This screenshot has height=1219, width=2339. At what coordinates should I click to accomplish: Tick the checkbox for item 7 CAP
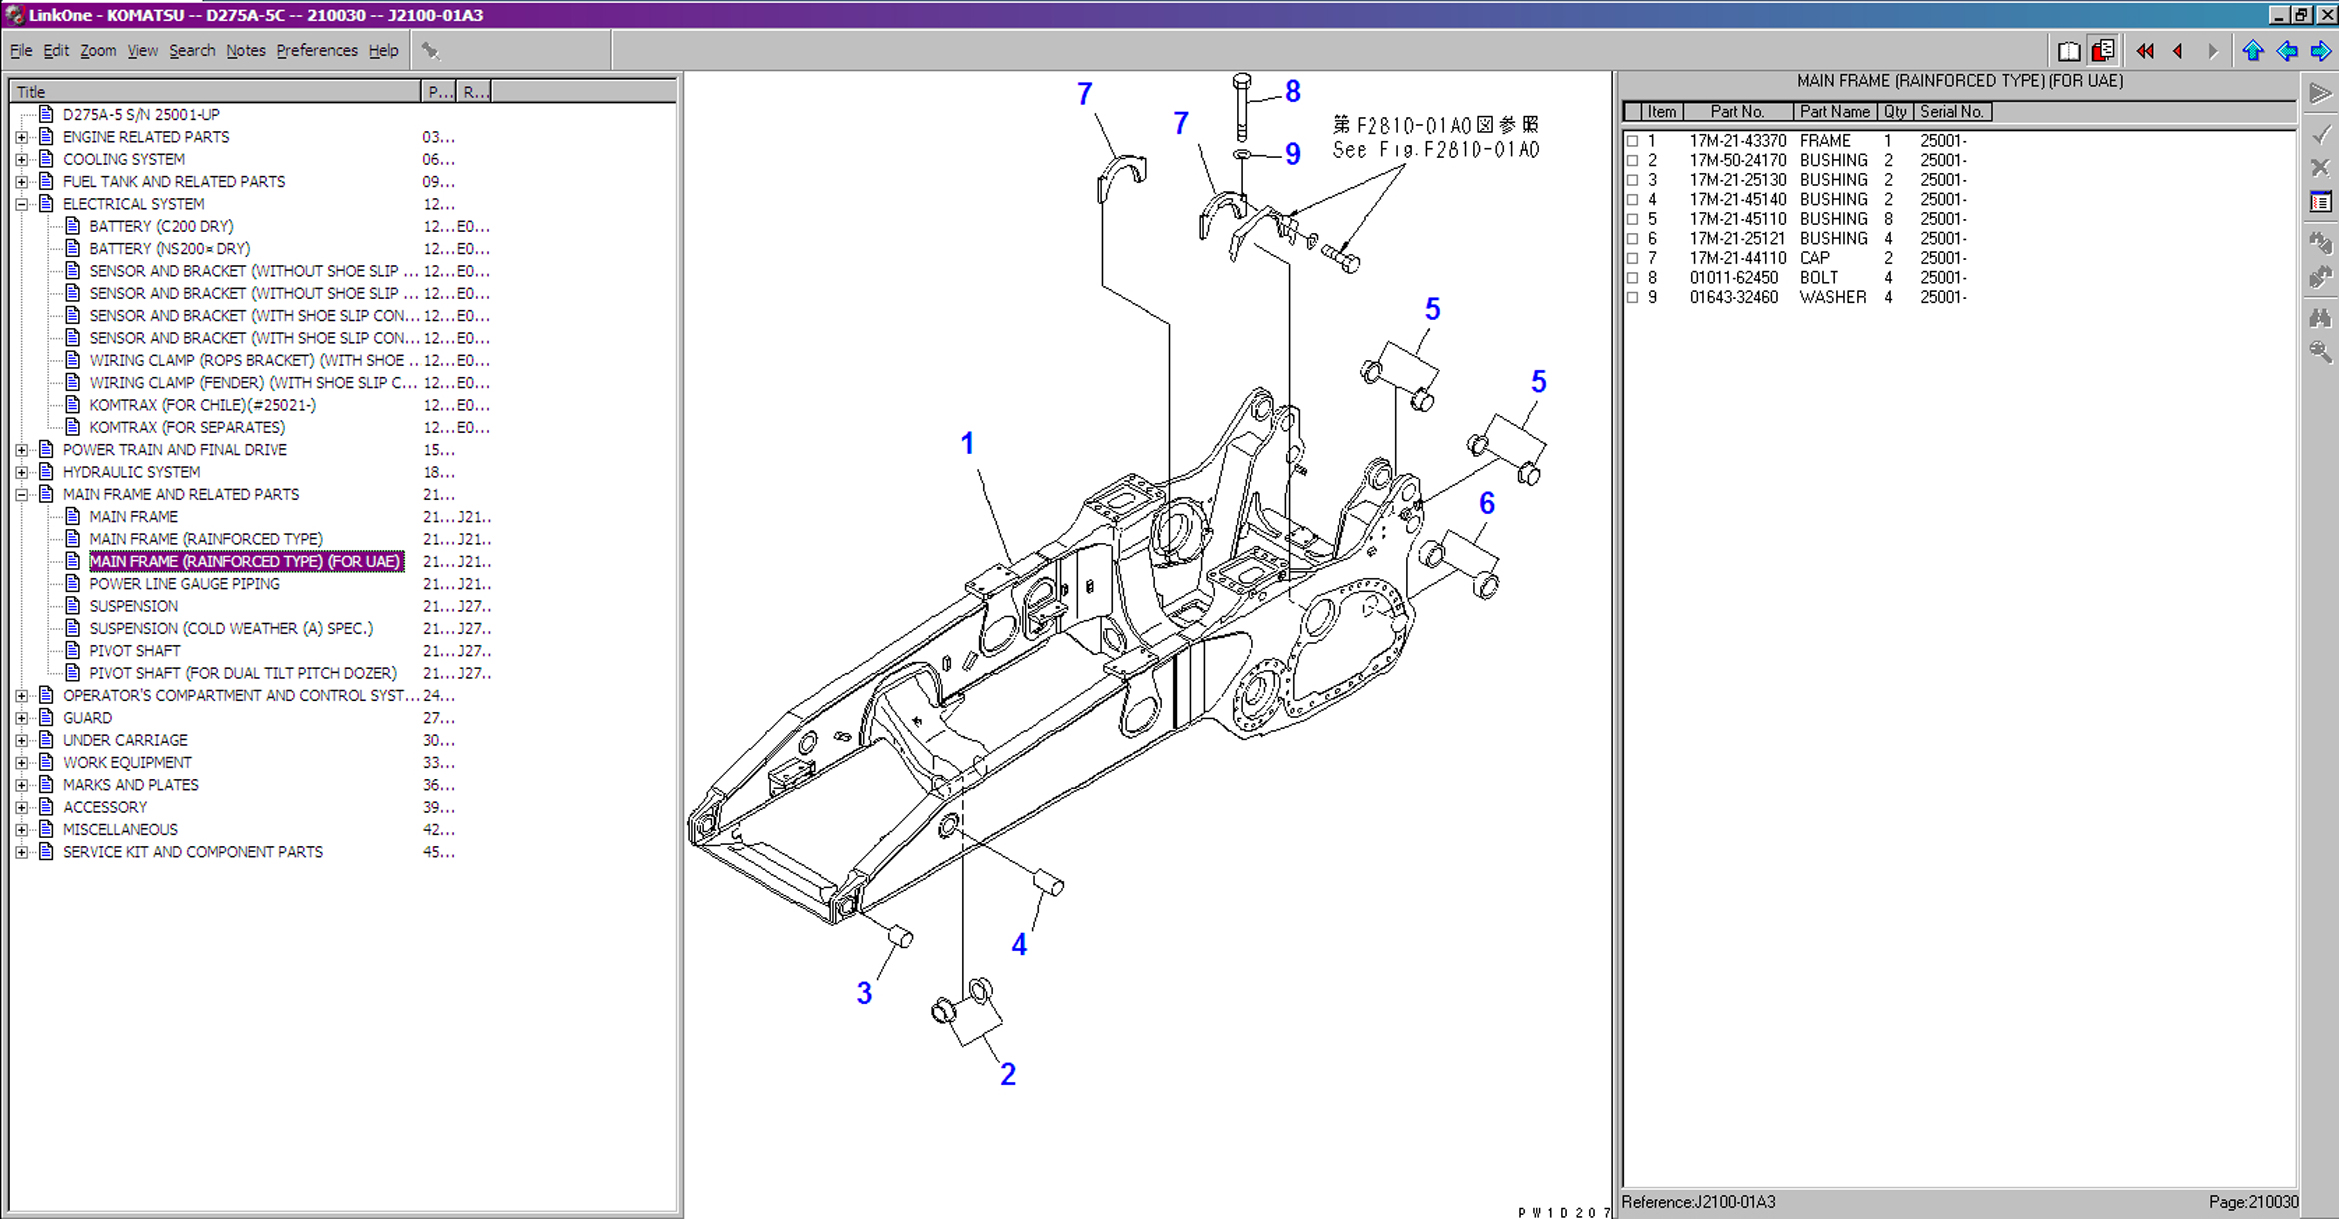tap(1632, 258)
